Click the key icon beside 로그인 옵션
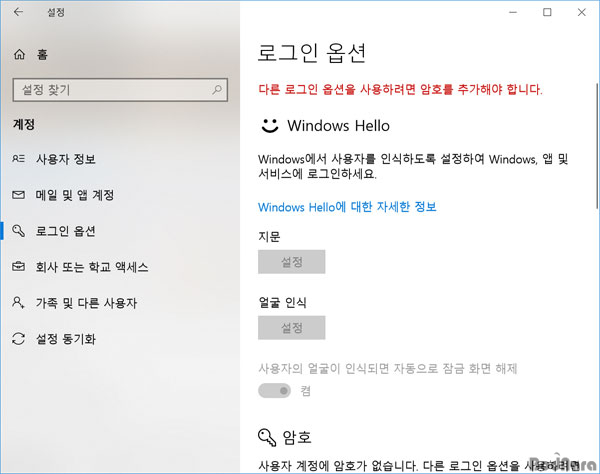 point(18,231)
